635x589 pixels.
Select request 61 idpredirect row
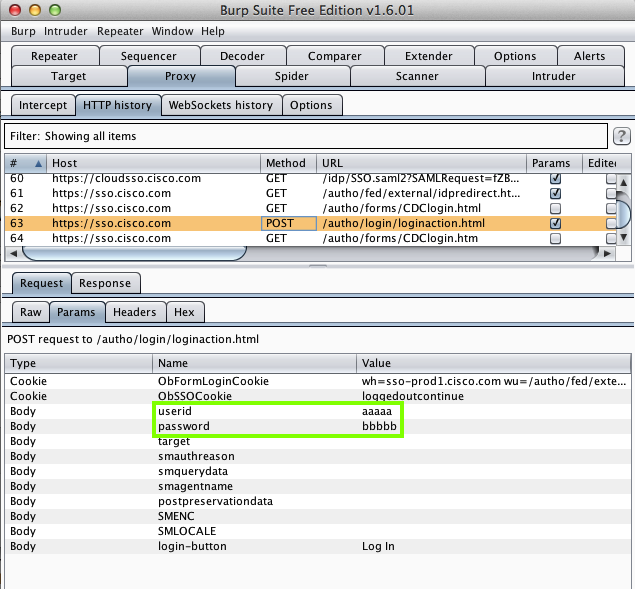(300, 193)
